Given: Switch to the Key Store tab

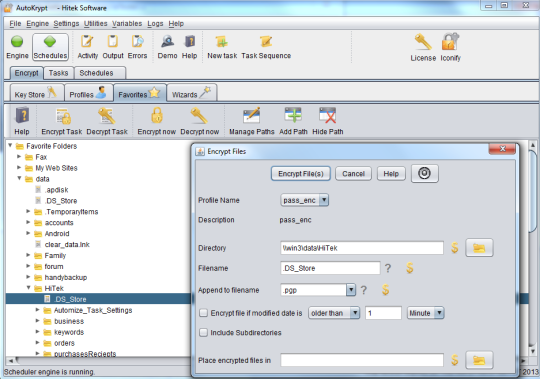Looking at the screenshot, I should (37, 93).
